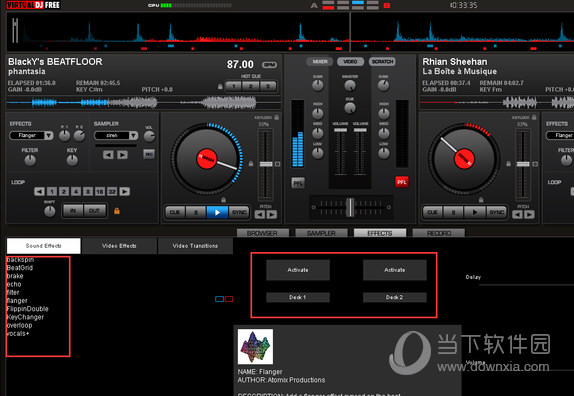Open the RECORD tab
574x396 pixels.
pyautogui.click(x=439, y=233)
